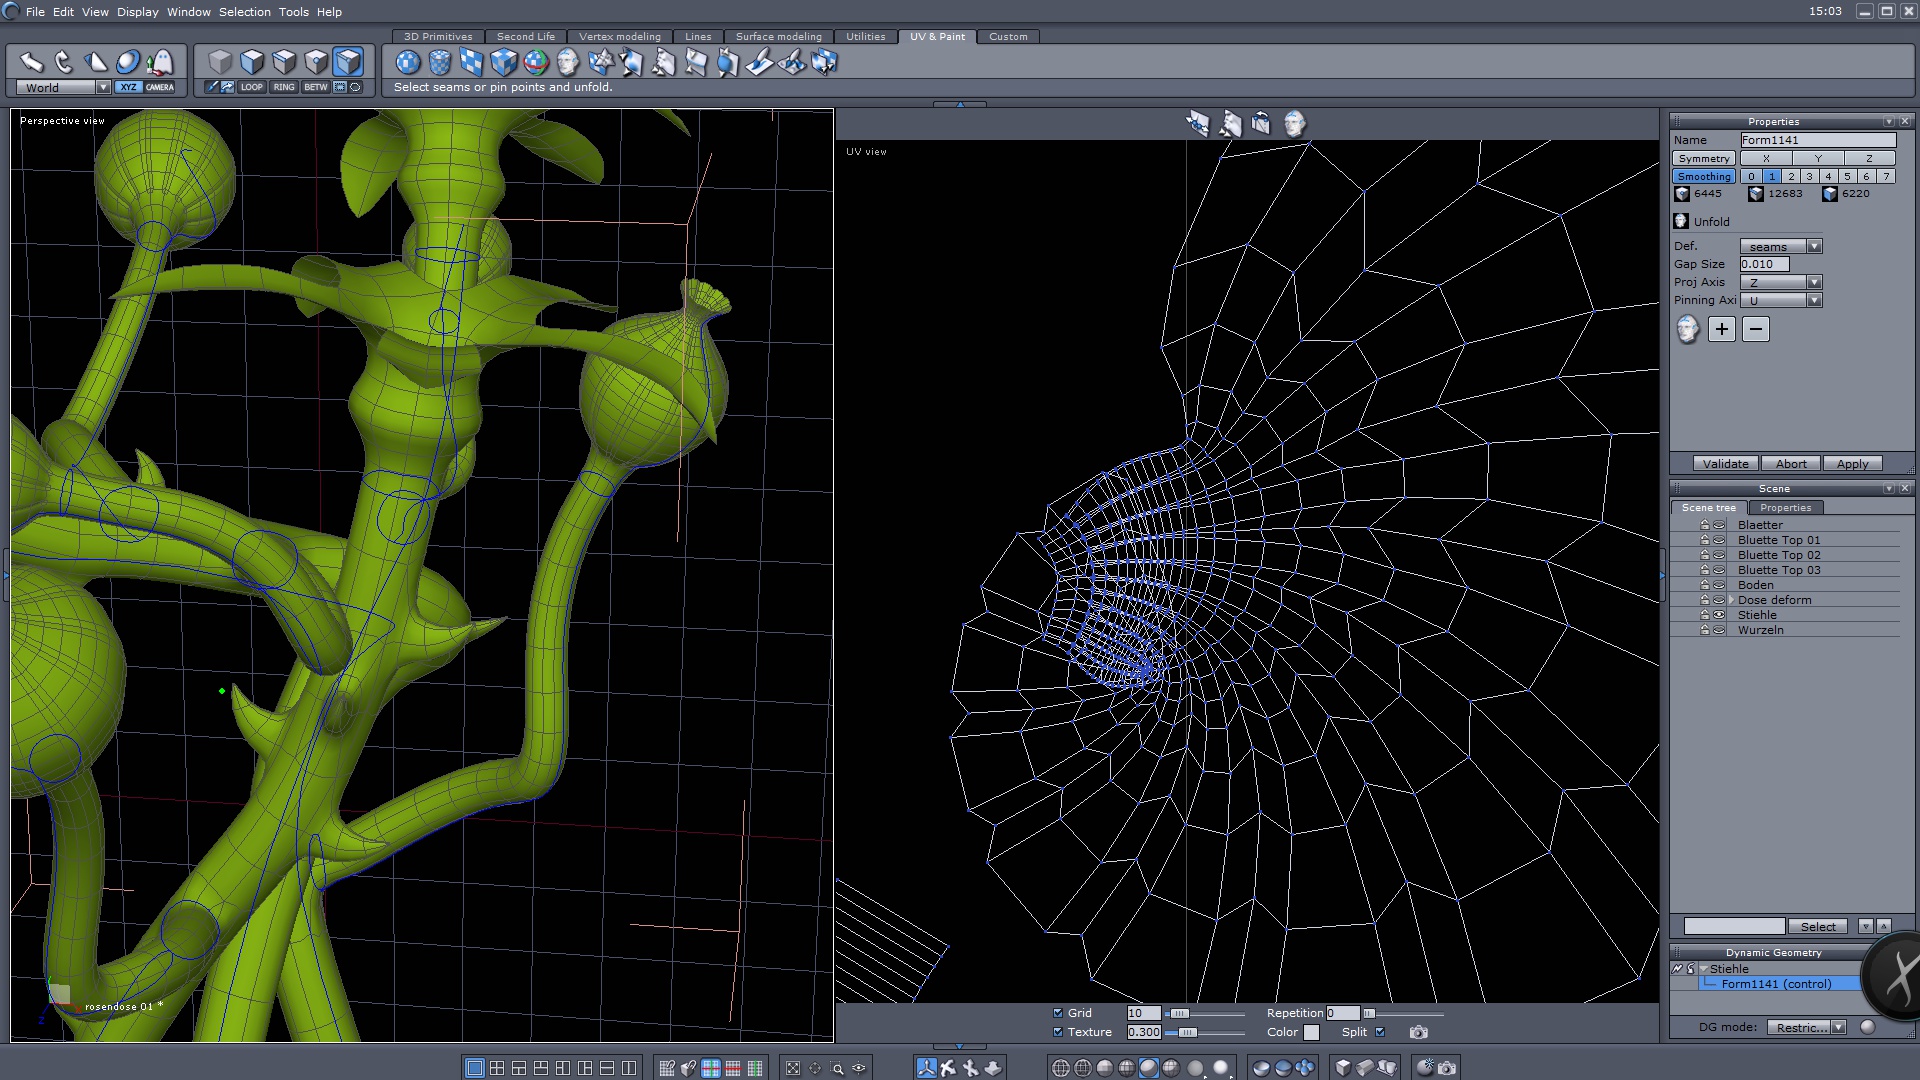
Task: Click the Apply button
Action: pos(1852,464)
